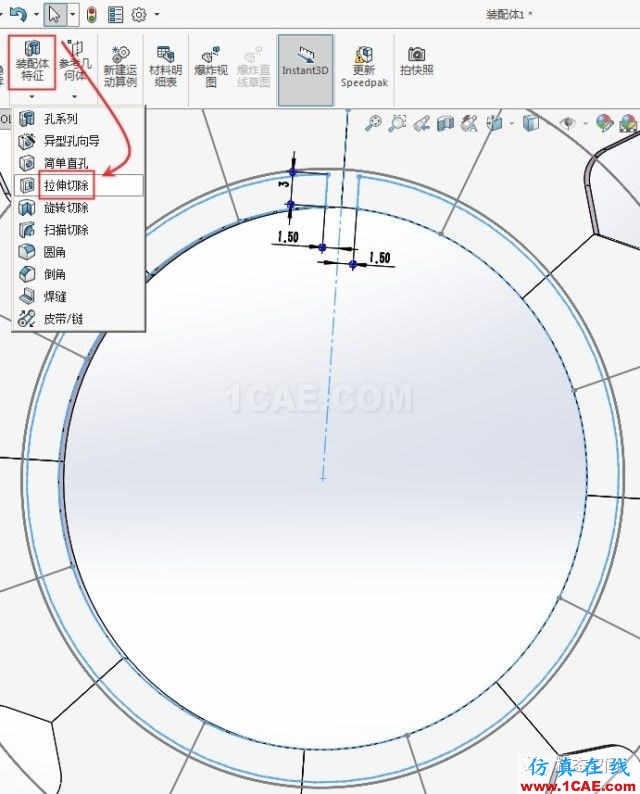Click the 拍快照 camera button
The width and height of the screenshot is (640, 794).
coord(417,61)
